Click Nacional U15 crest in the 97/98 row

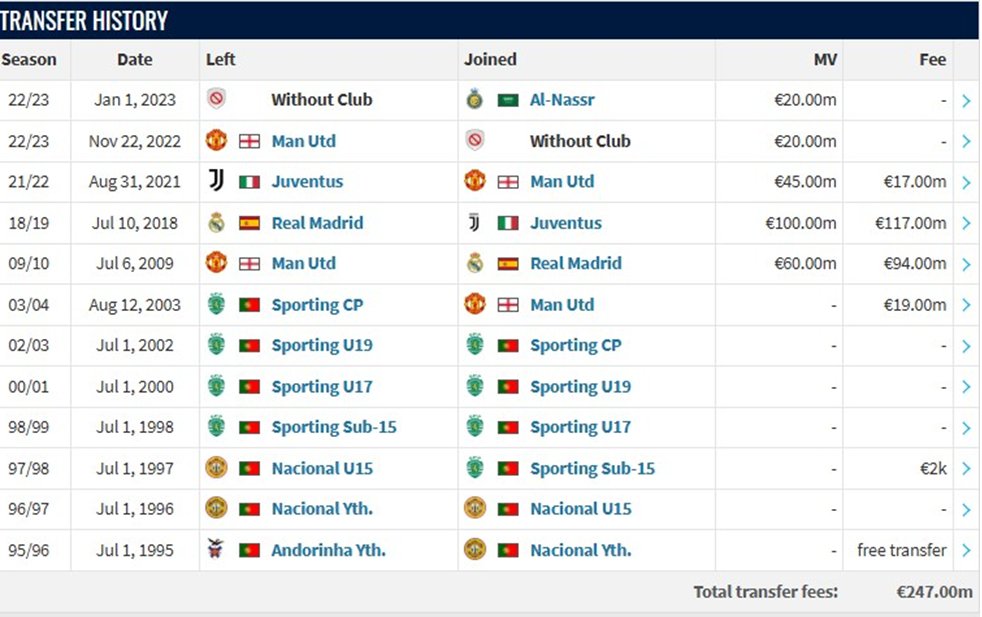(x=216, y=468)
